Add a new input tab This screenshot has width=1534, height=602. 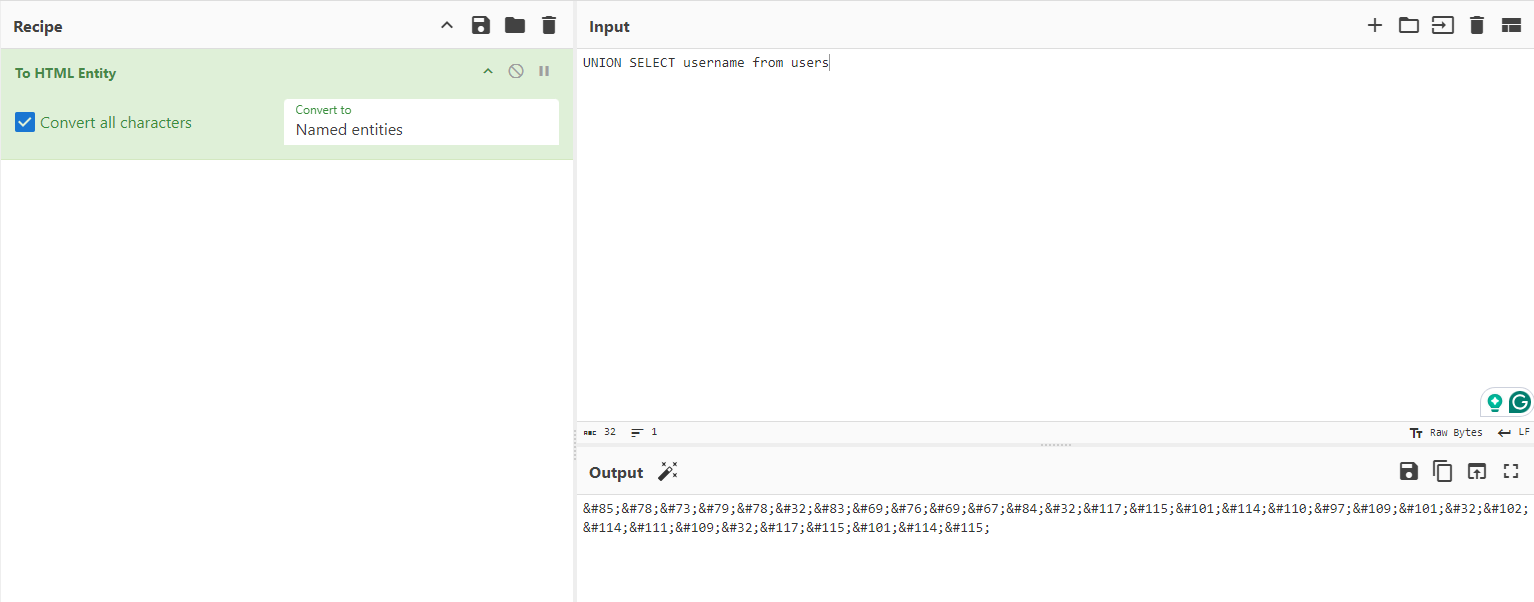1375,26
